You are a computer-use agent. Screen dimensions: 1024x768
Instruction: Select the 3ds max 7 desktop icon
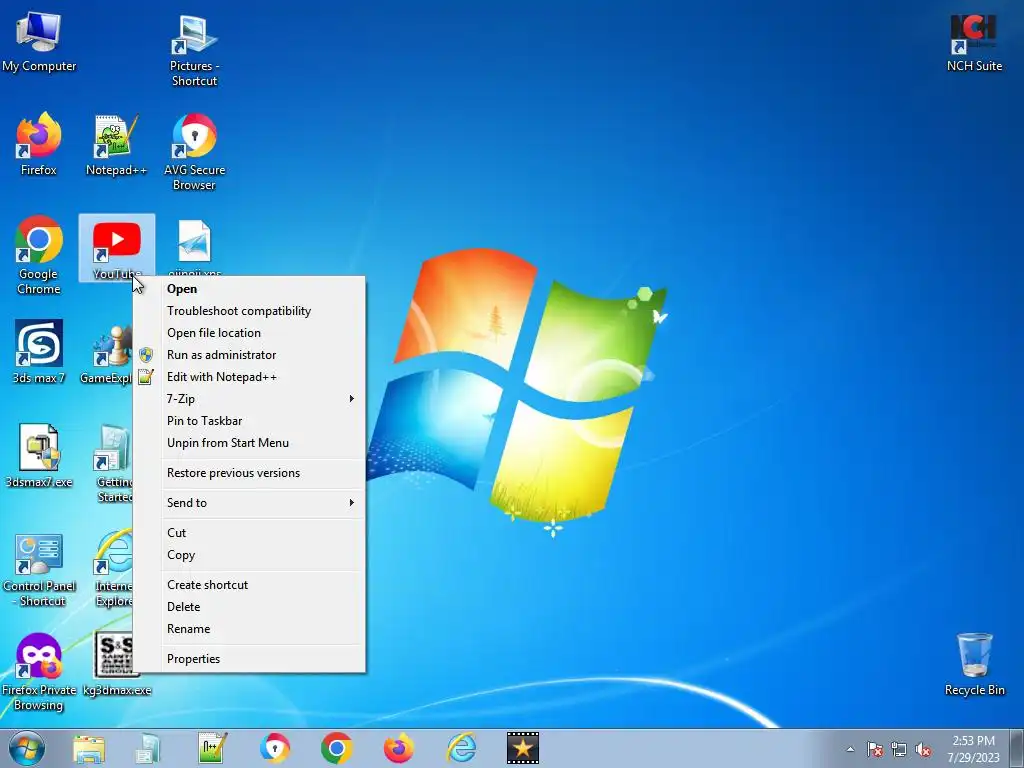coord(39,351)
